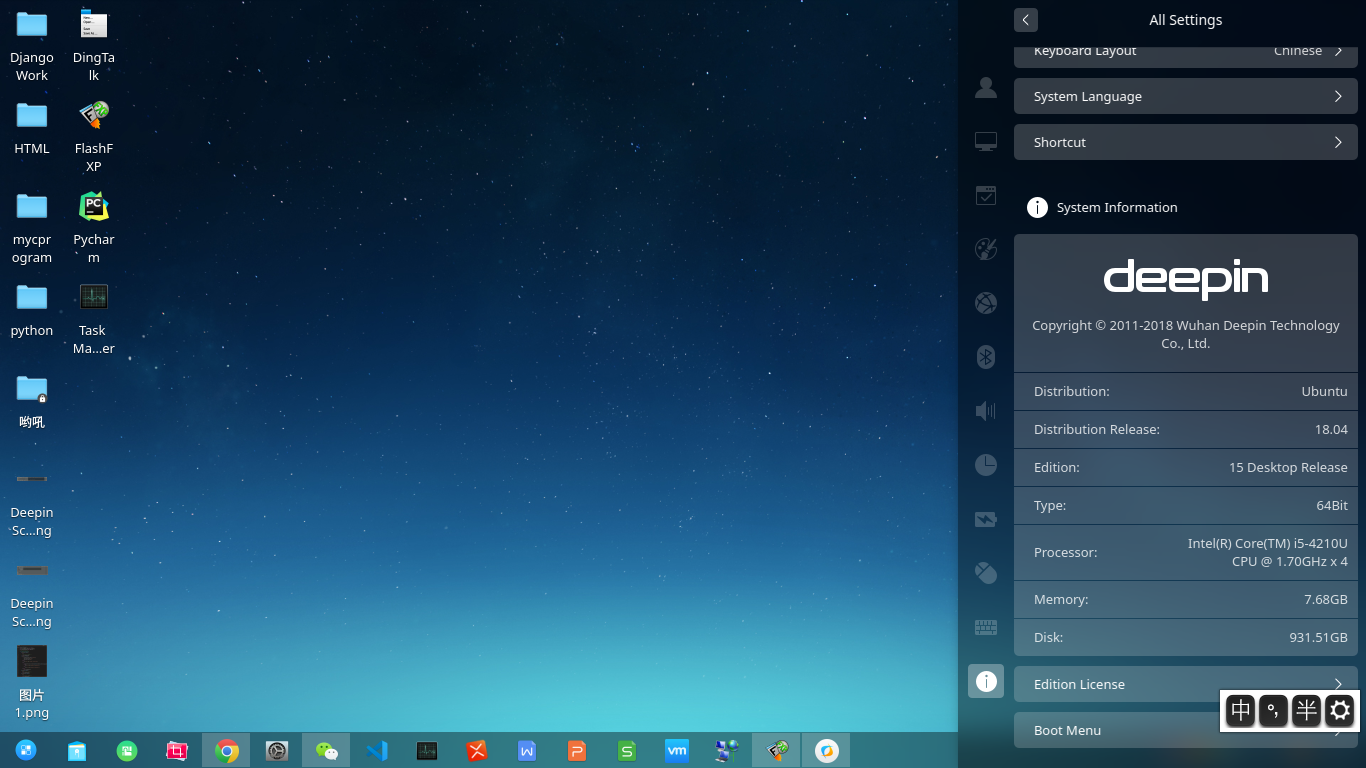
Task: Open Mouse settings icon
Action: coord(986,573)
